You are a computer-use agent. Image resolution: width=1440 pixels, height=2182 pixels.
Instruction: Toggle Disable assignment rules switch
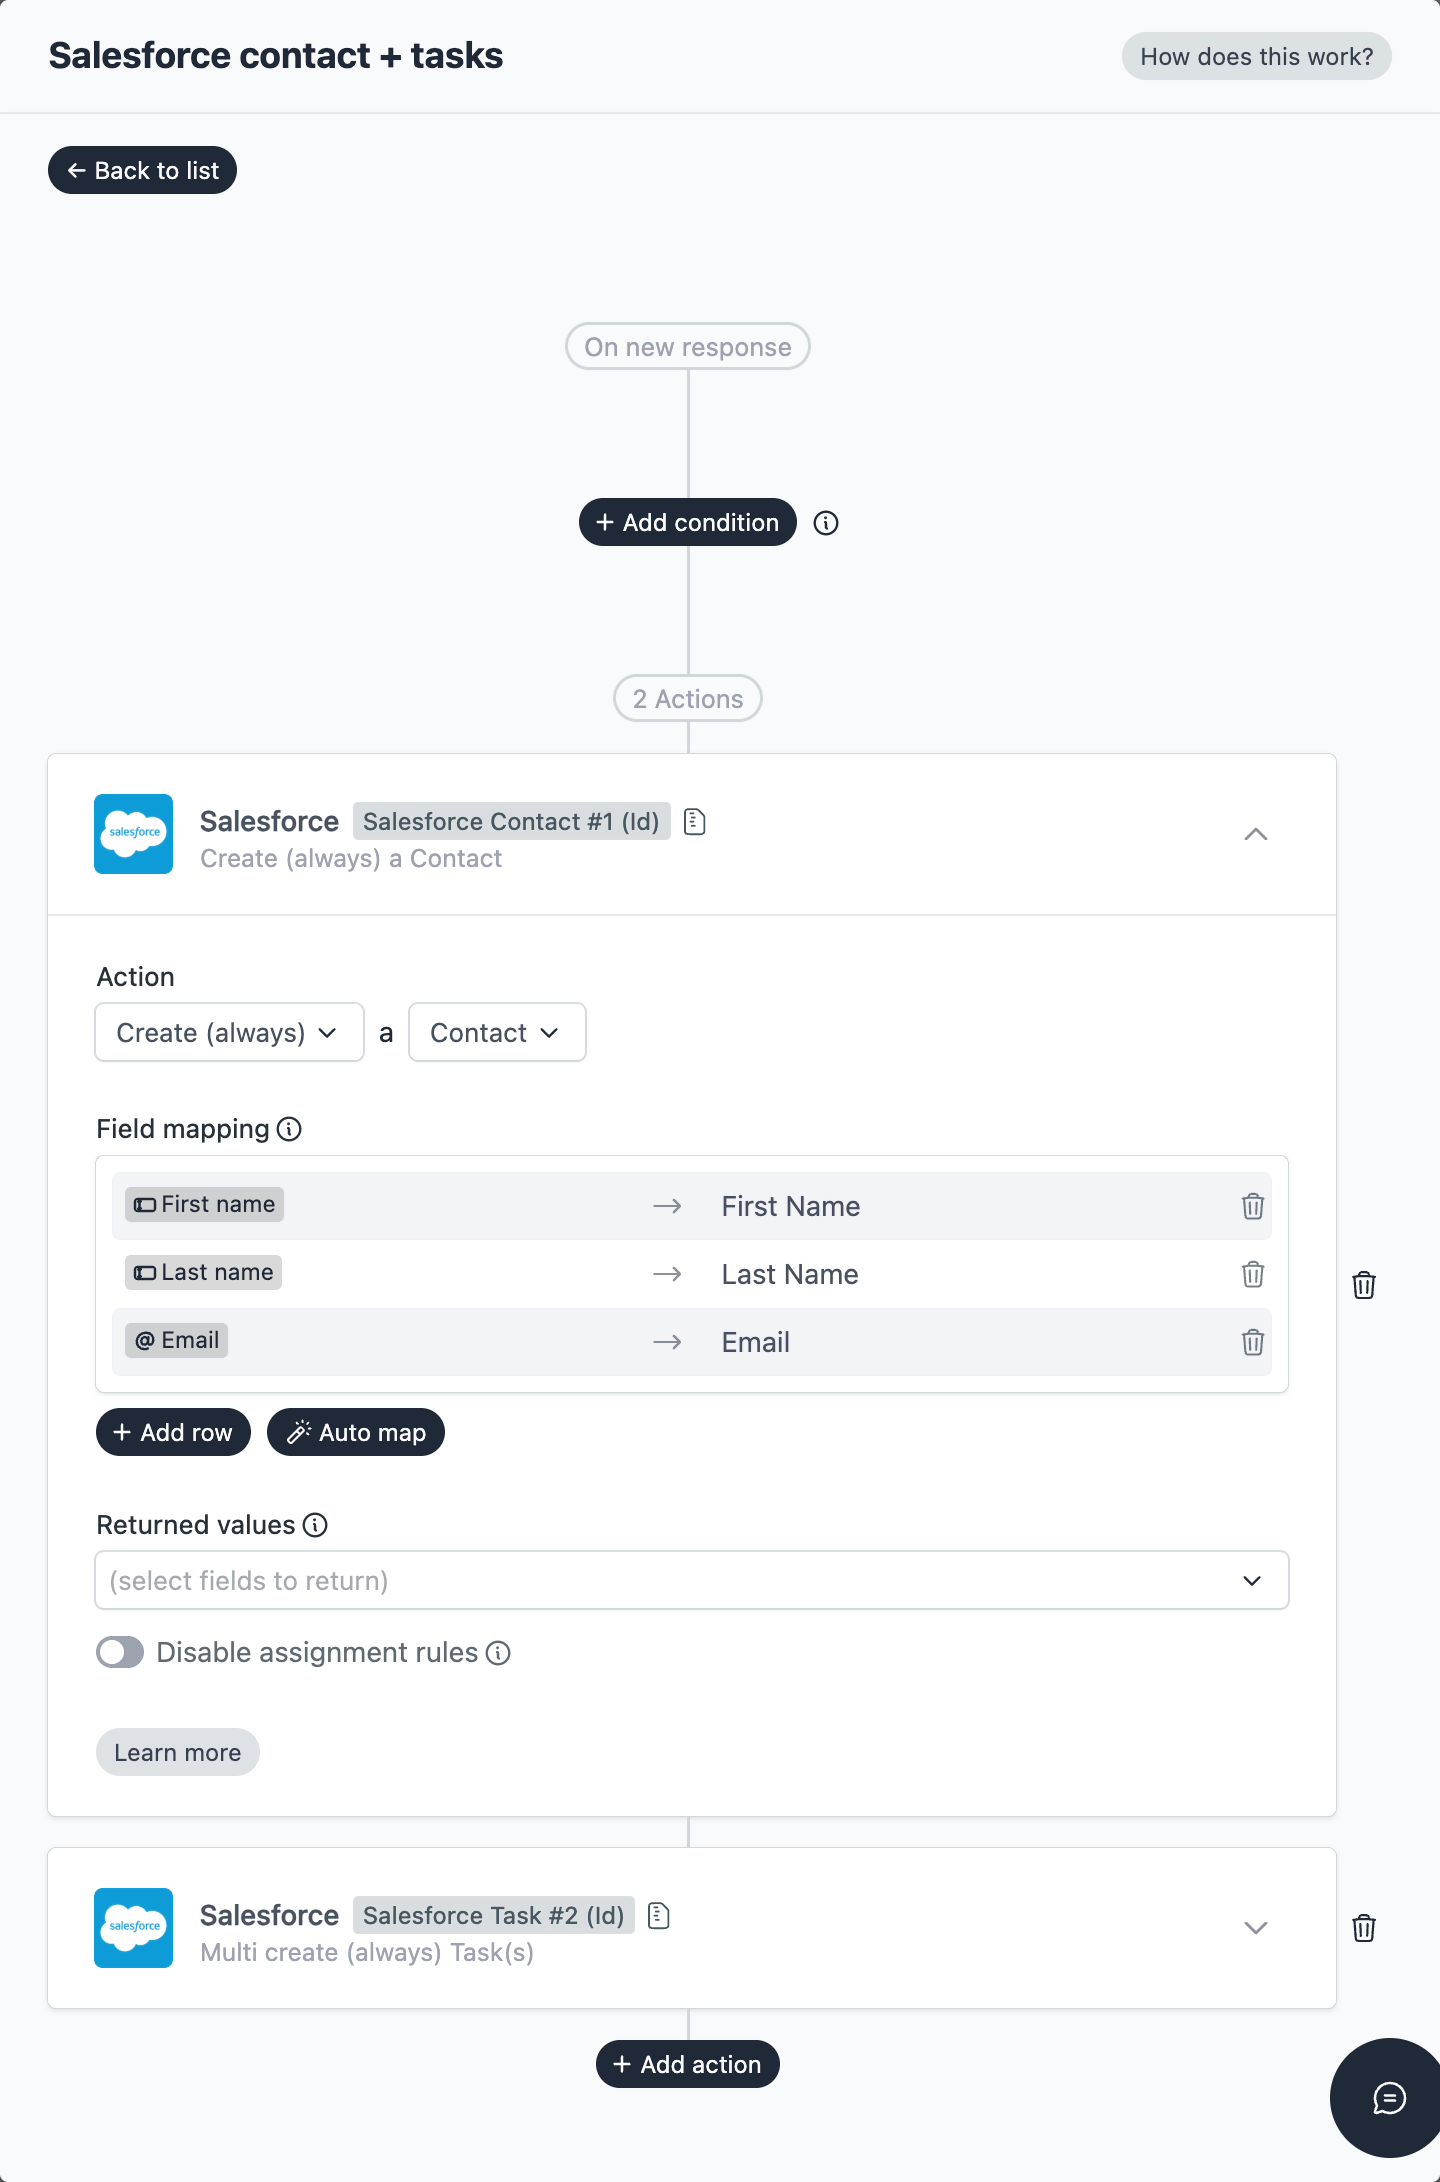point(120,1653)
